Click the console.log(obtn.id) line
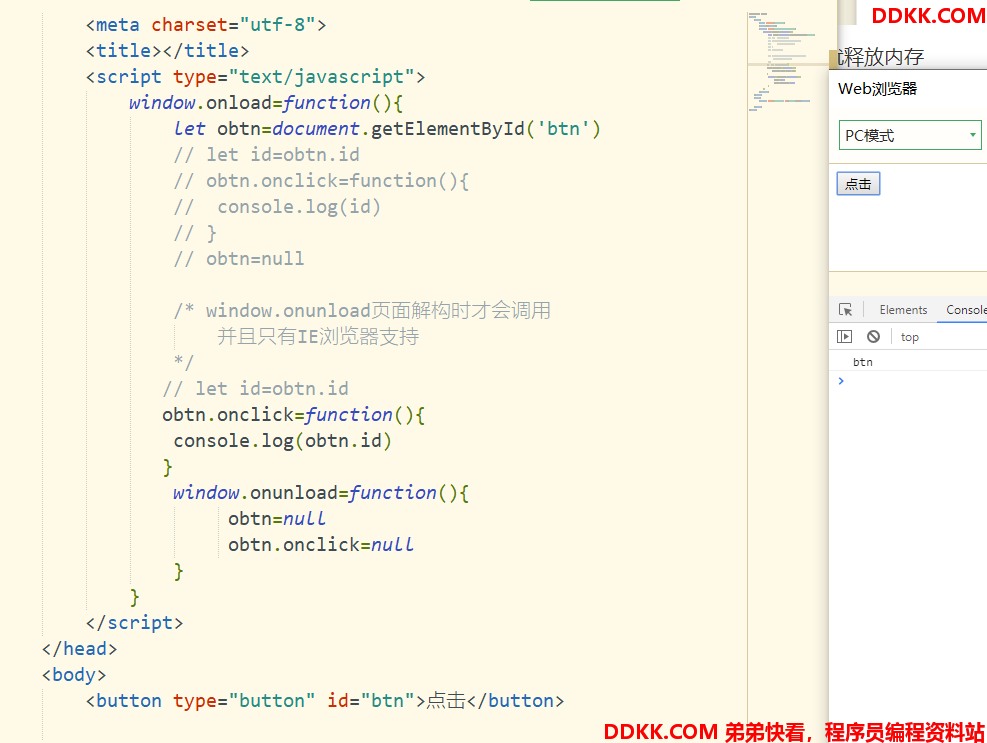987x743 pixels. pyautogui.click(x=282, y=441)
